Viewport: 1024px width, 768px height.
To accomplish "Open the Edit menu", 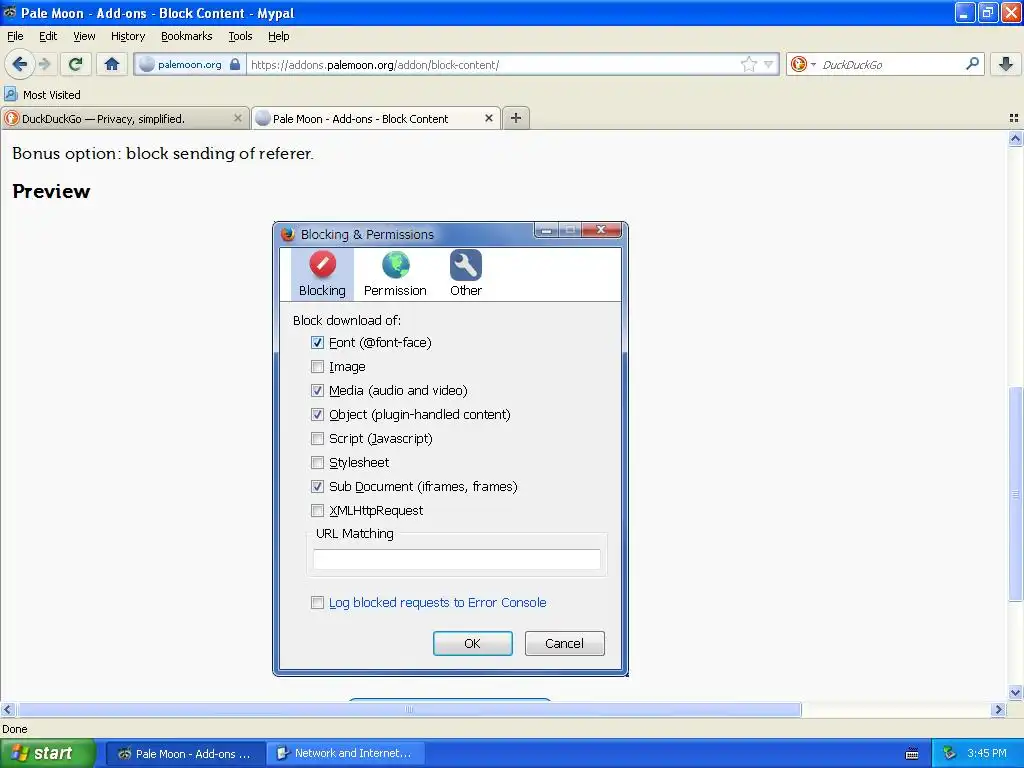I will (48, 36).
